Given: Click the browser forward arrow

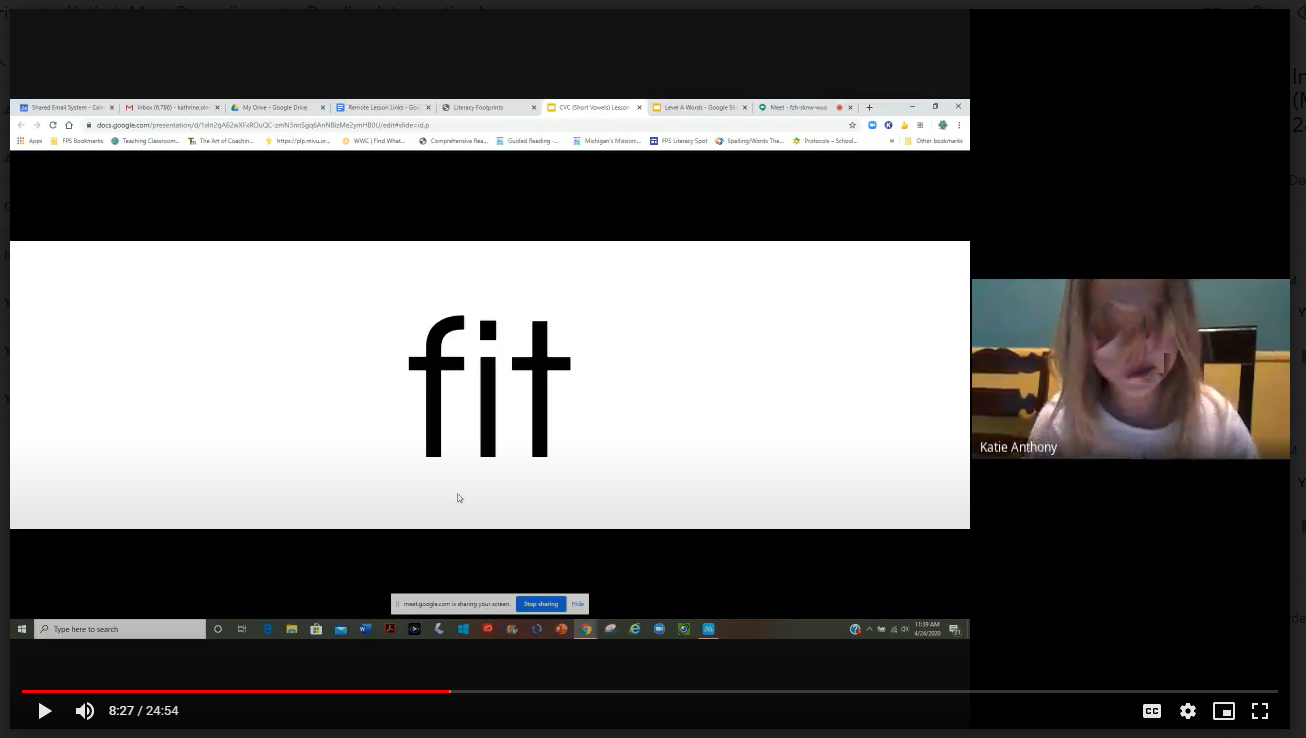Looking at the screenshot, I should 37,125.
